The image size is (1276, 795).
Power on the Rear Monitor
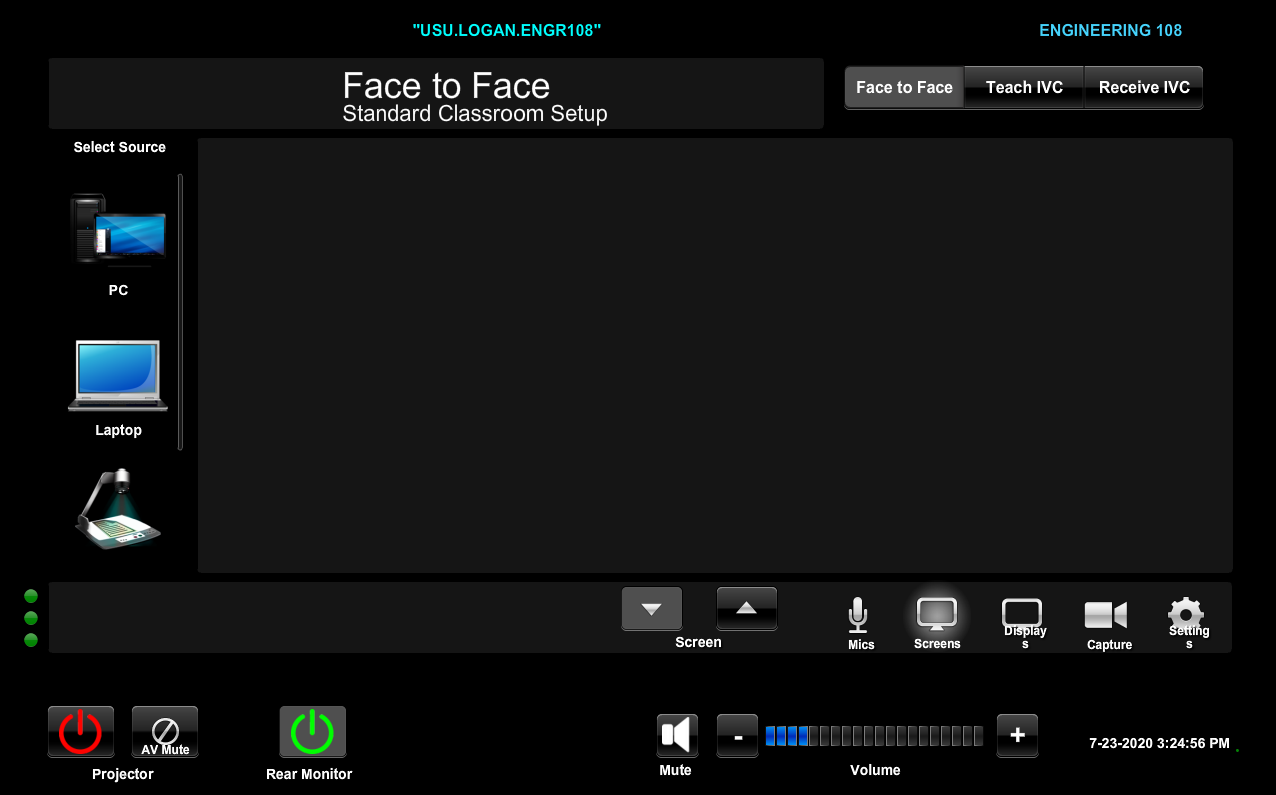pyautogui.click(x=312, y=731)
